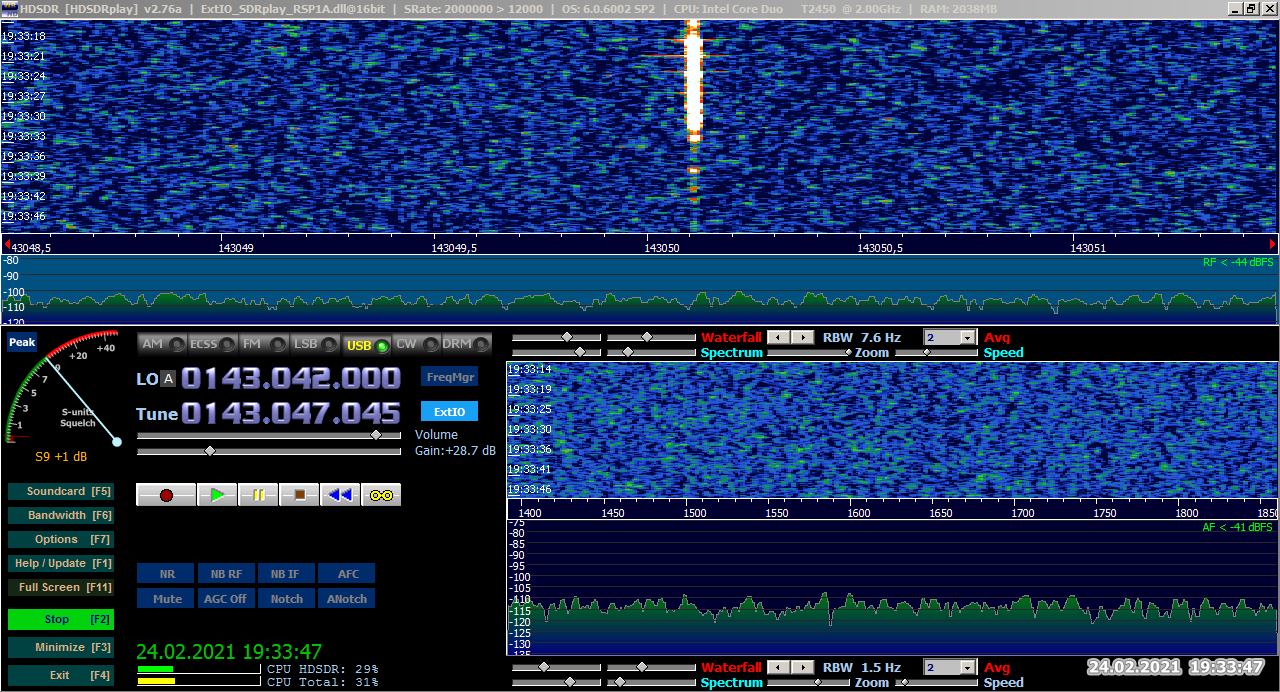Select AM demodulation mode
Screen dimensions: 1280x692
tap(162, 344)
